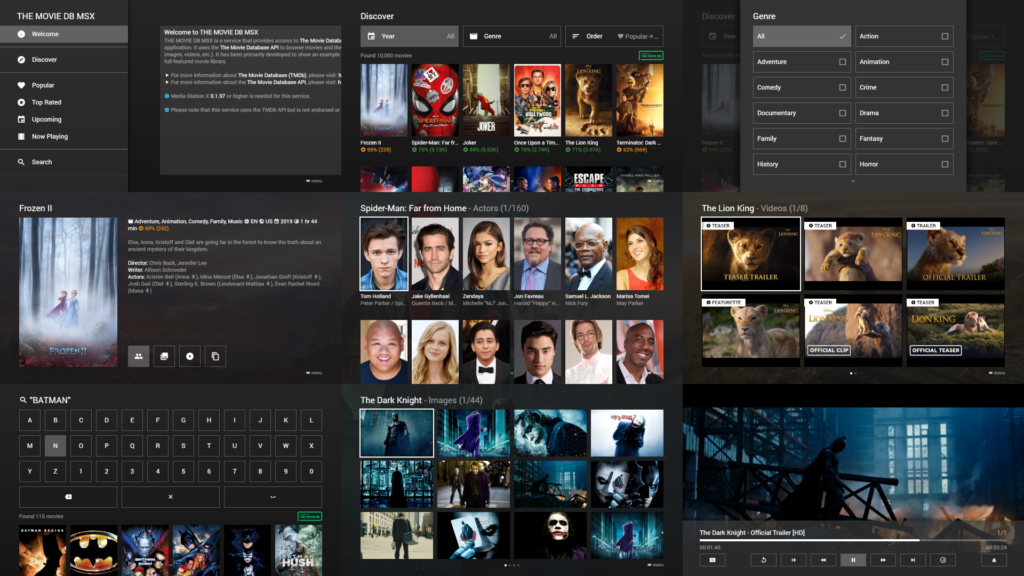
Task: Skip to previous track in video player
Action: 793,560
